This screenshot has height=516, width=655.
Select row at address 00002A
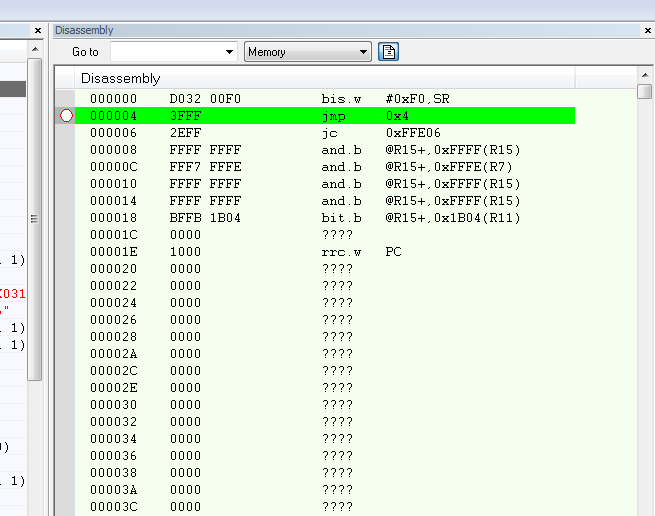coord(325,354)
